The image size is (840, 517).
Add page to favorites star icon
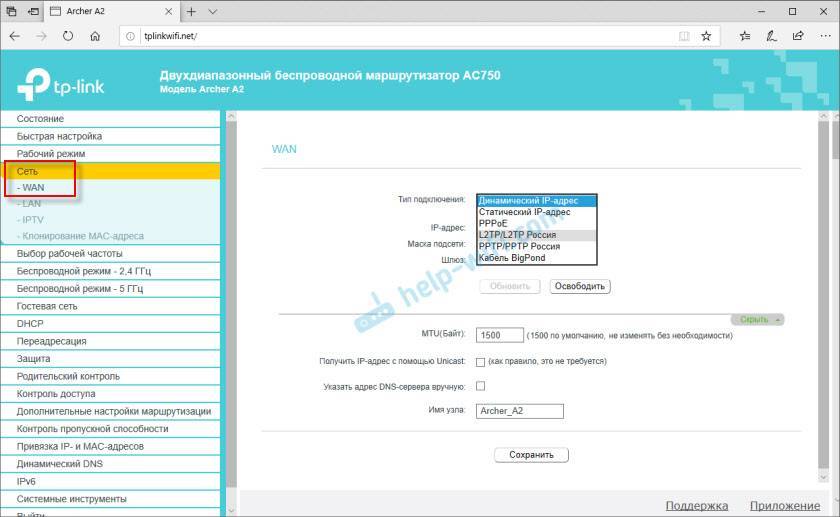point(706,36)
